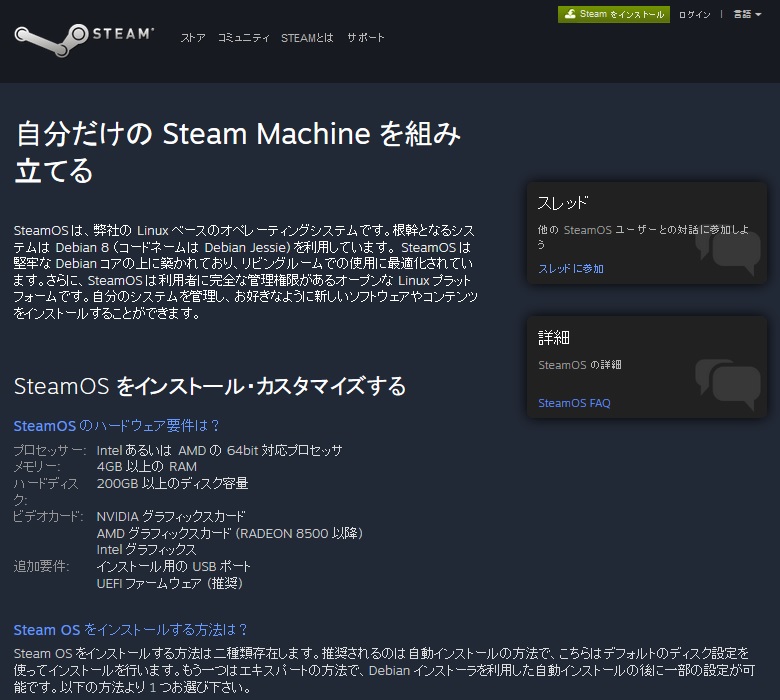
Task: Click Intel グラフィックス text
Action: pos(147,550)
